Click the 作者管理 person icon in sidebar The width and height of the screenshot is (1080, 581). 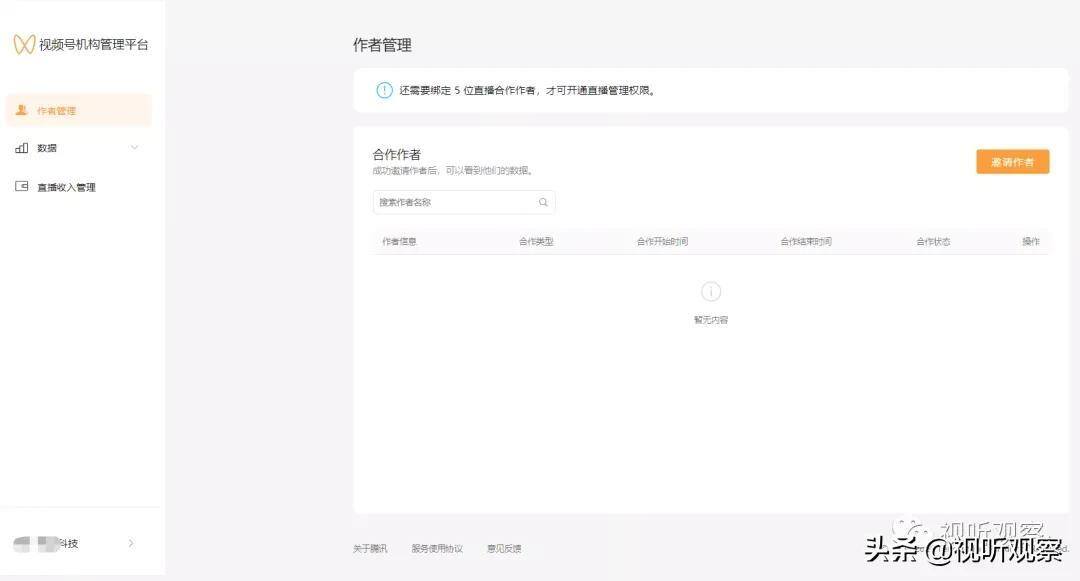(x=21, y=110)
